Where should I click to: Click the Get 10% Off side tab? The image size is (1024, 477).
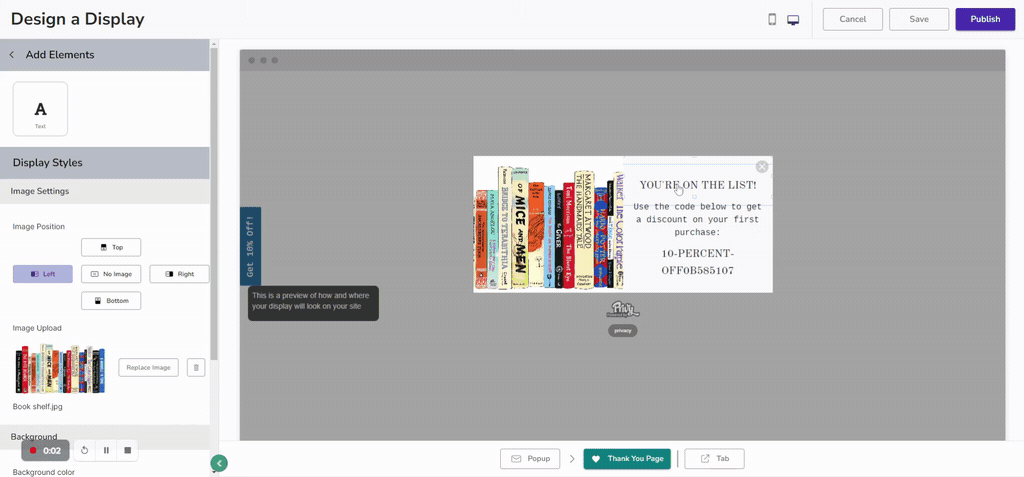[x=251, y=246]
